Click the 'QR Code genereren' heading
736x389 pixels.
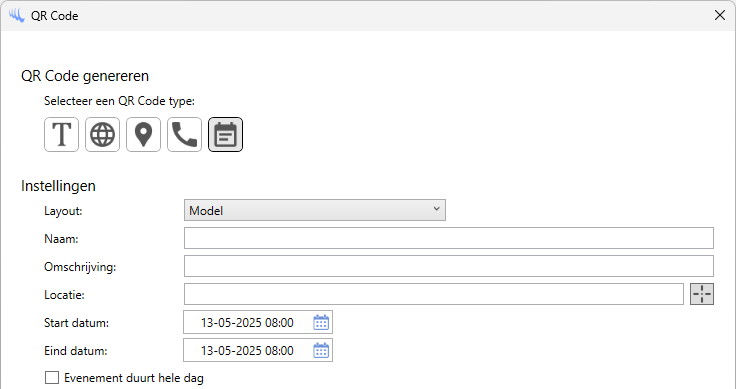tap(85, 76)
